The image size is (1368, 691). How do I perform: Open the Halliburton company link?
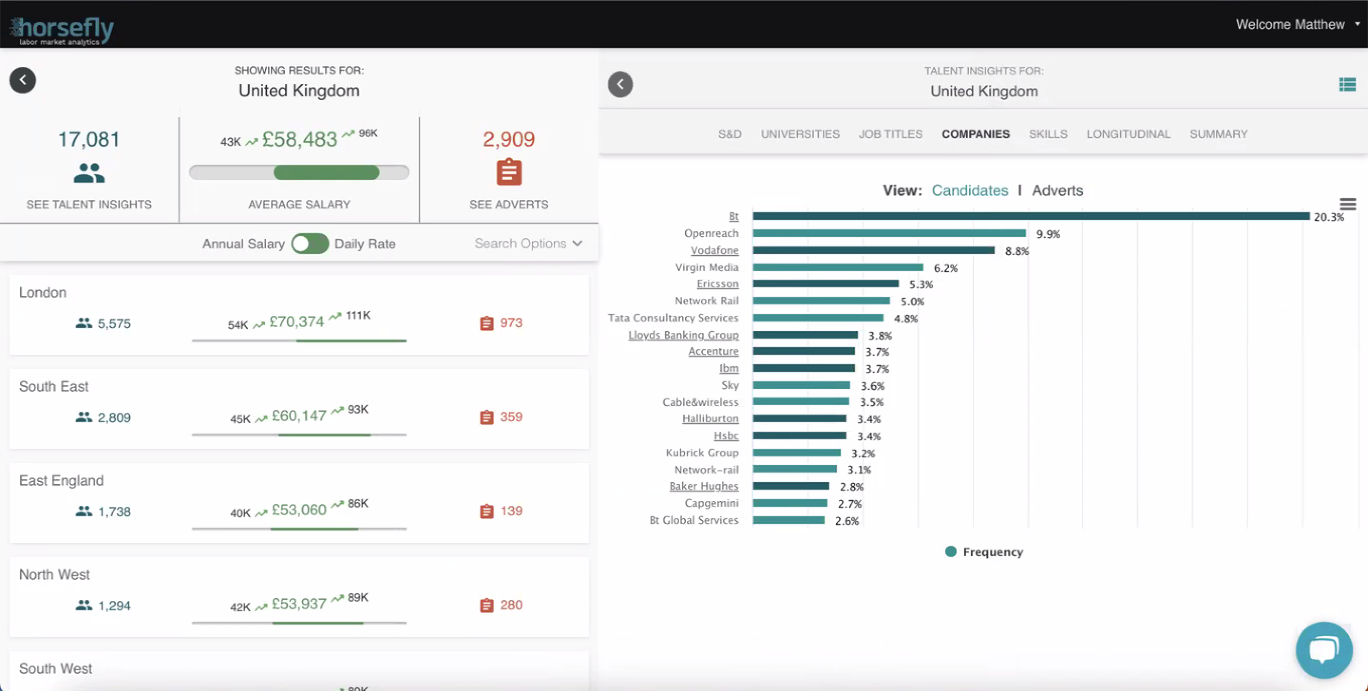711,419
